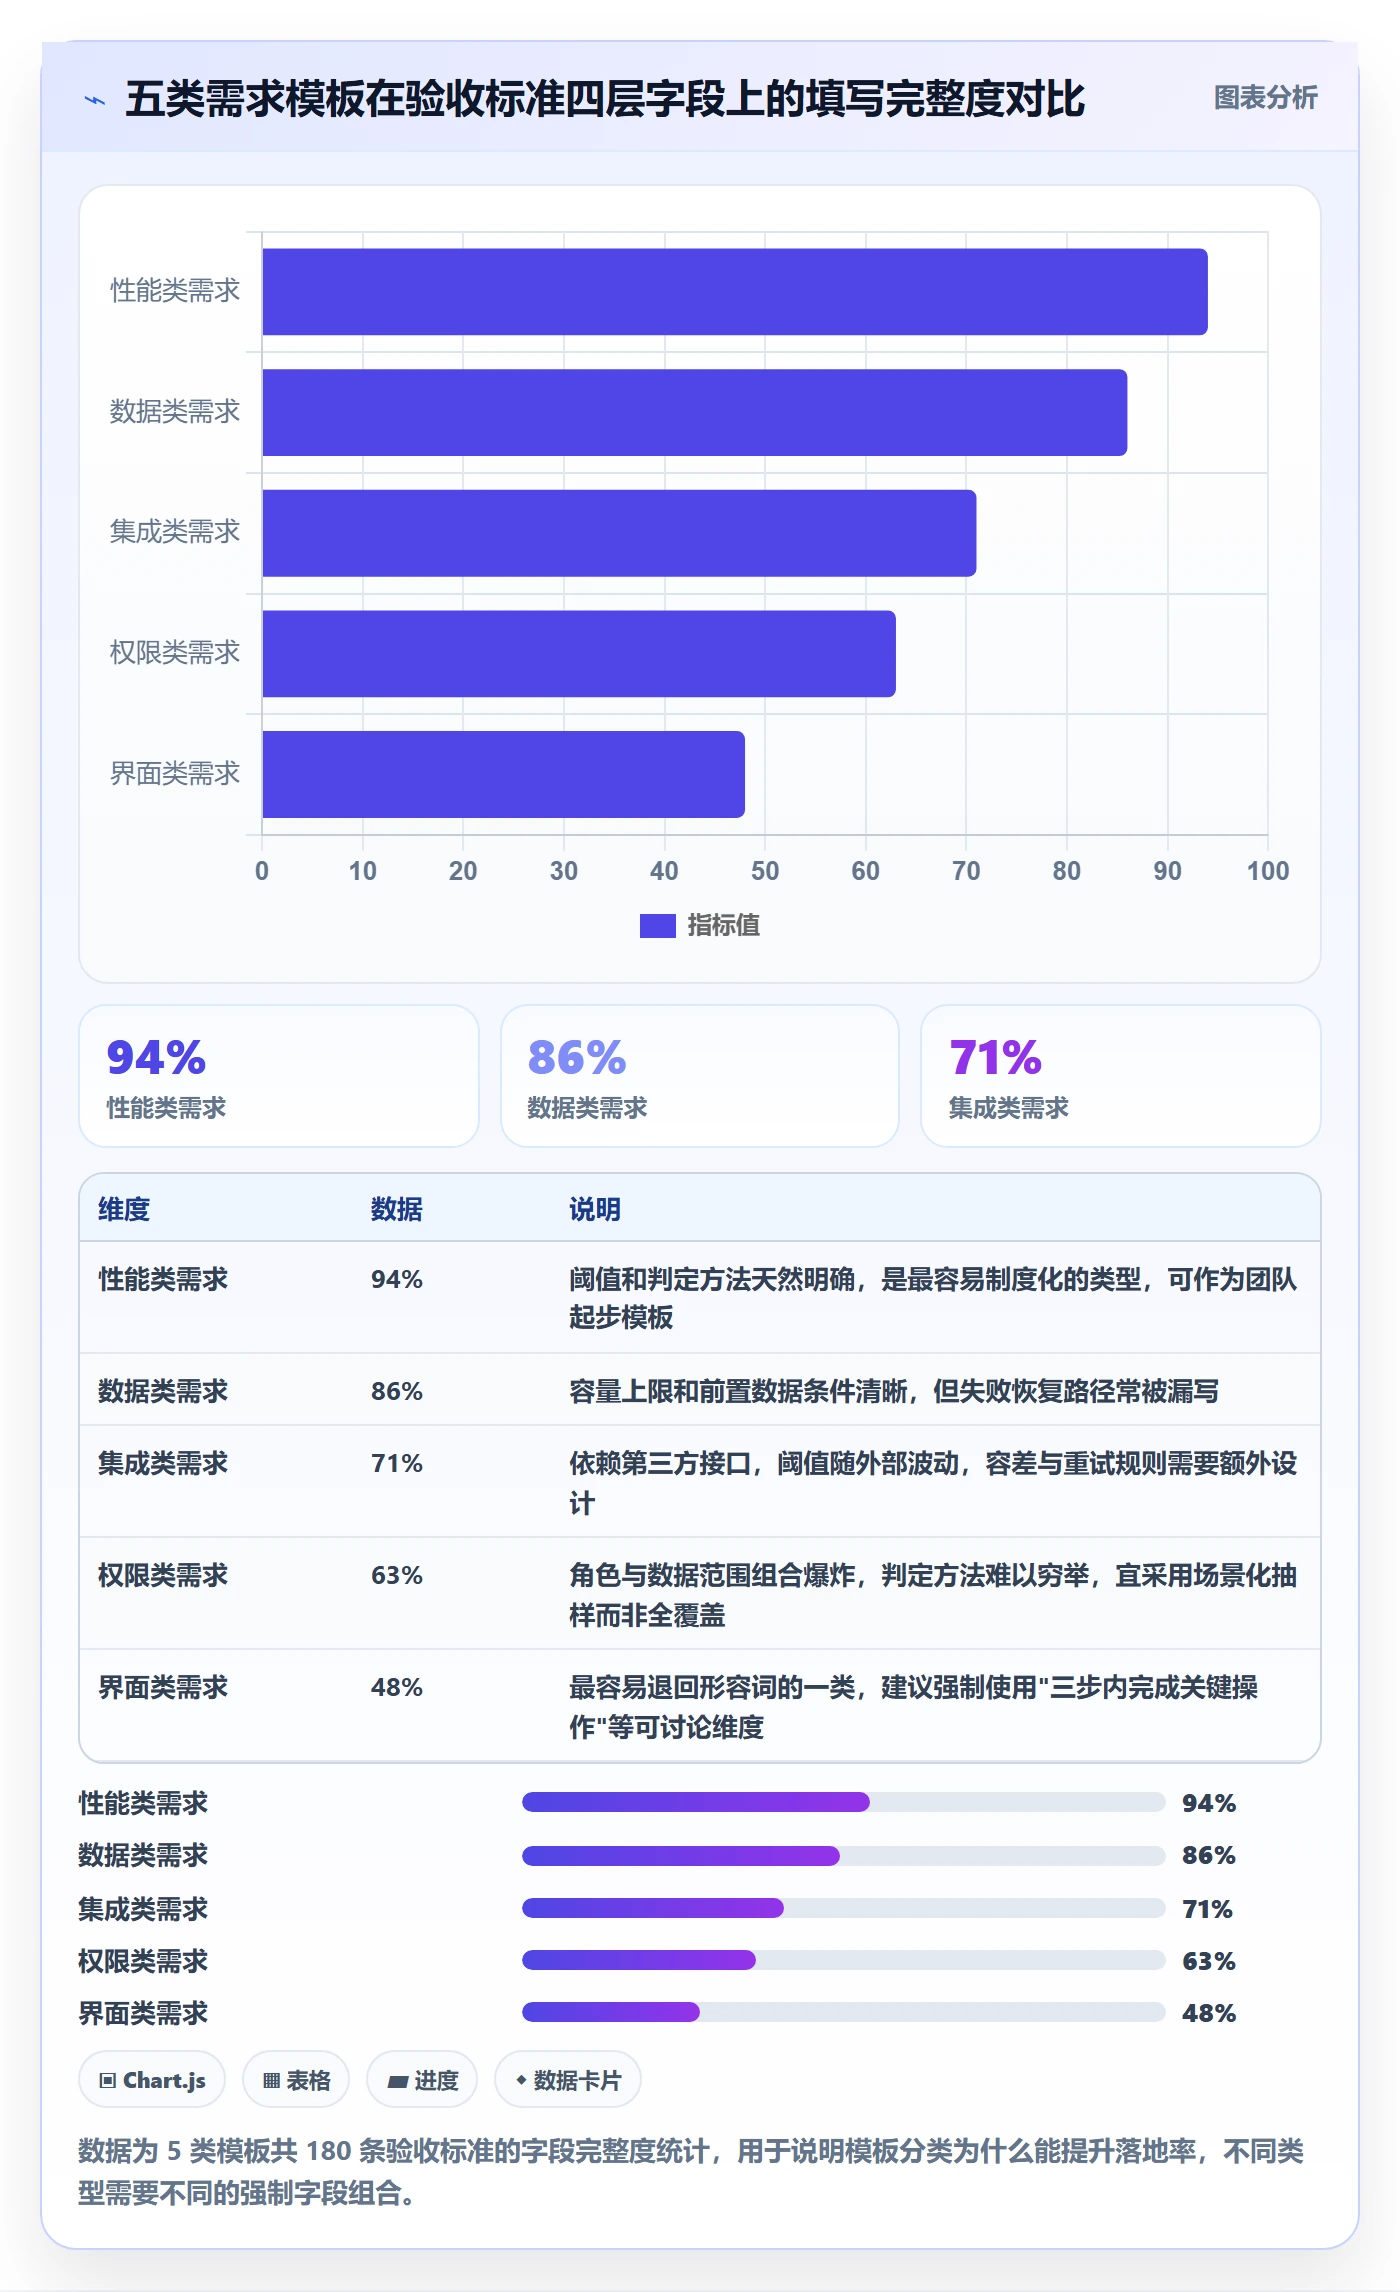This screenshot has height=2292, width=1400.
Task: Toggle the 指标值 legend color swatch
Action: [x=657, y=926]
